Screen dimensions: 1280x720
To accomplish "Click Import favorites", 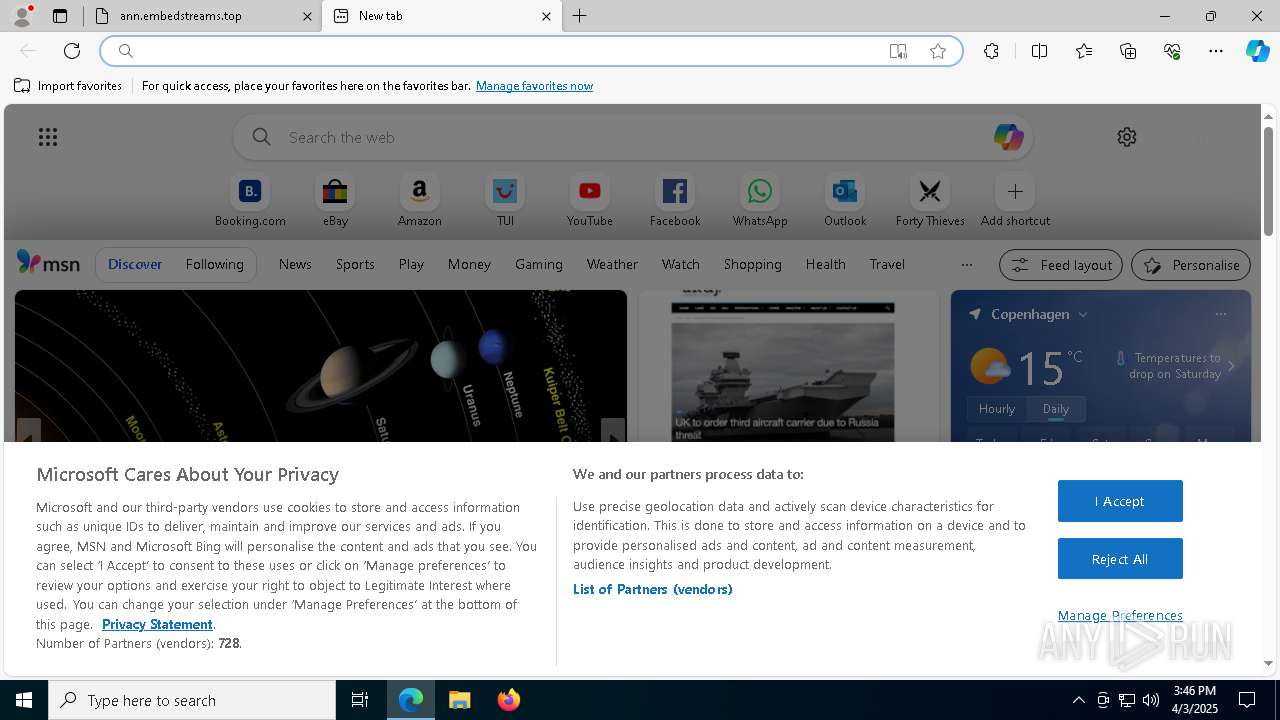I will point(68,86).
